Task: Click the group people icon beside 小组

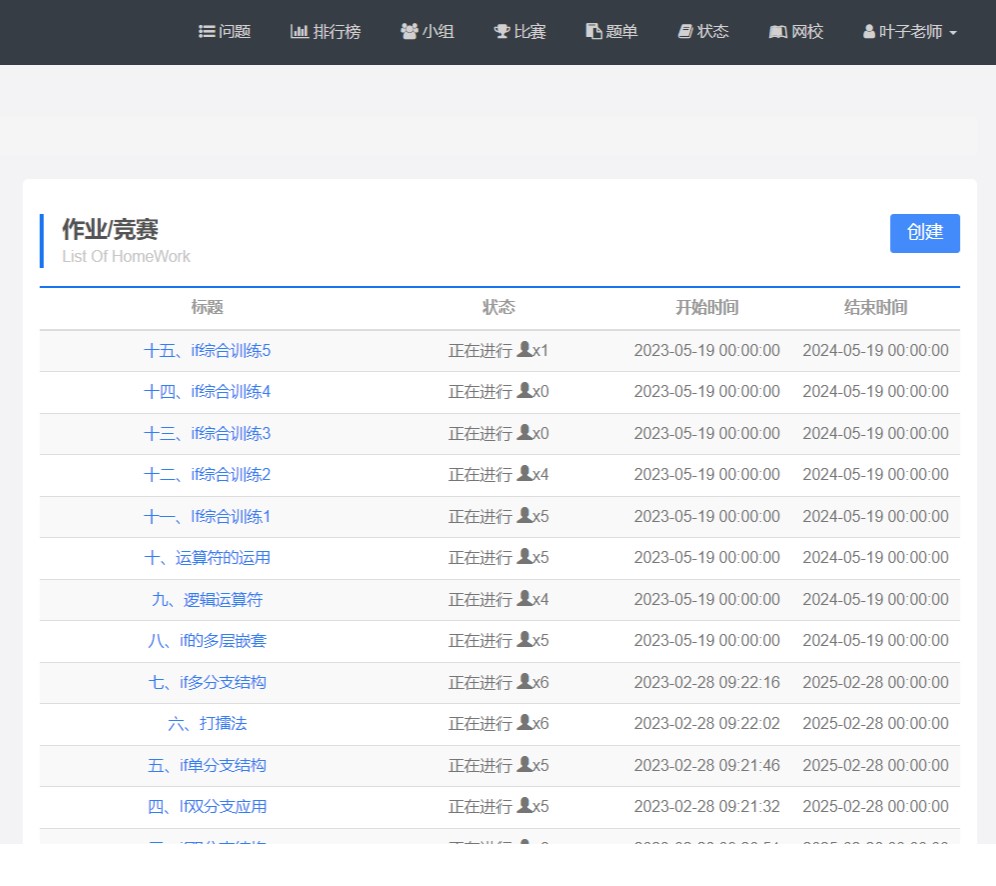Action: pos(410,31)
